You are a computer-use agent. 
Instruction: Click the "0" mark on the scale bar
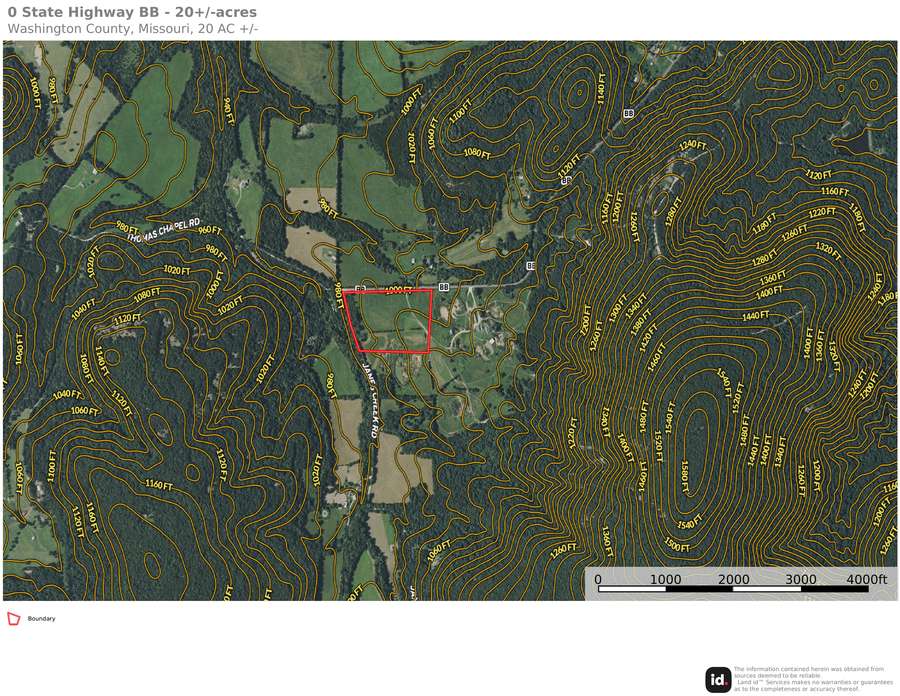coord(598,579)
